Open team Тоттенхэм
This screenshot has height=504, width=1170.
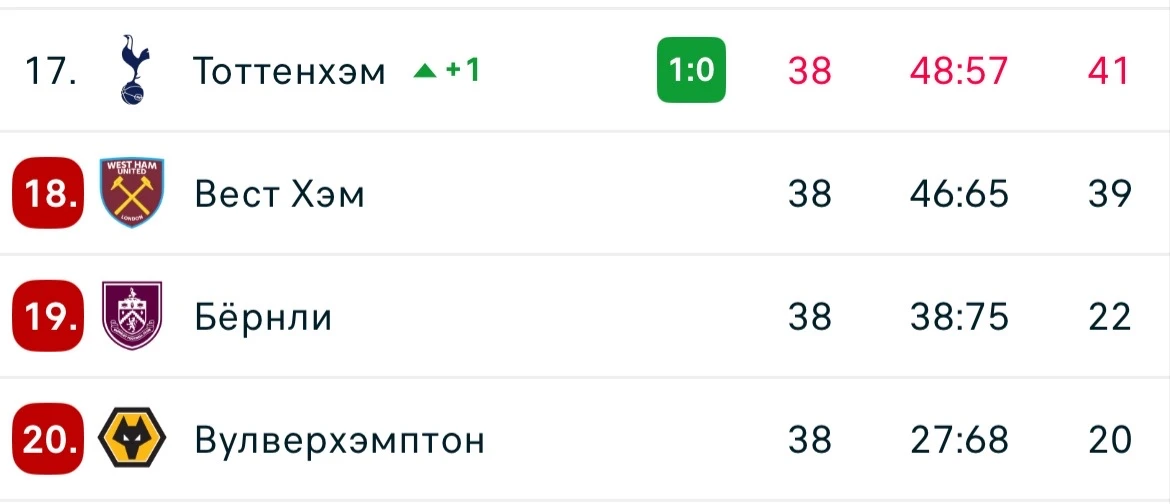pos(290,71)
